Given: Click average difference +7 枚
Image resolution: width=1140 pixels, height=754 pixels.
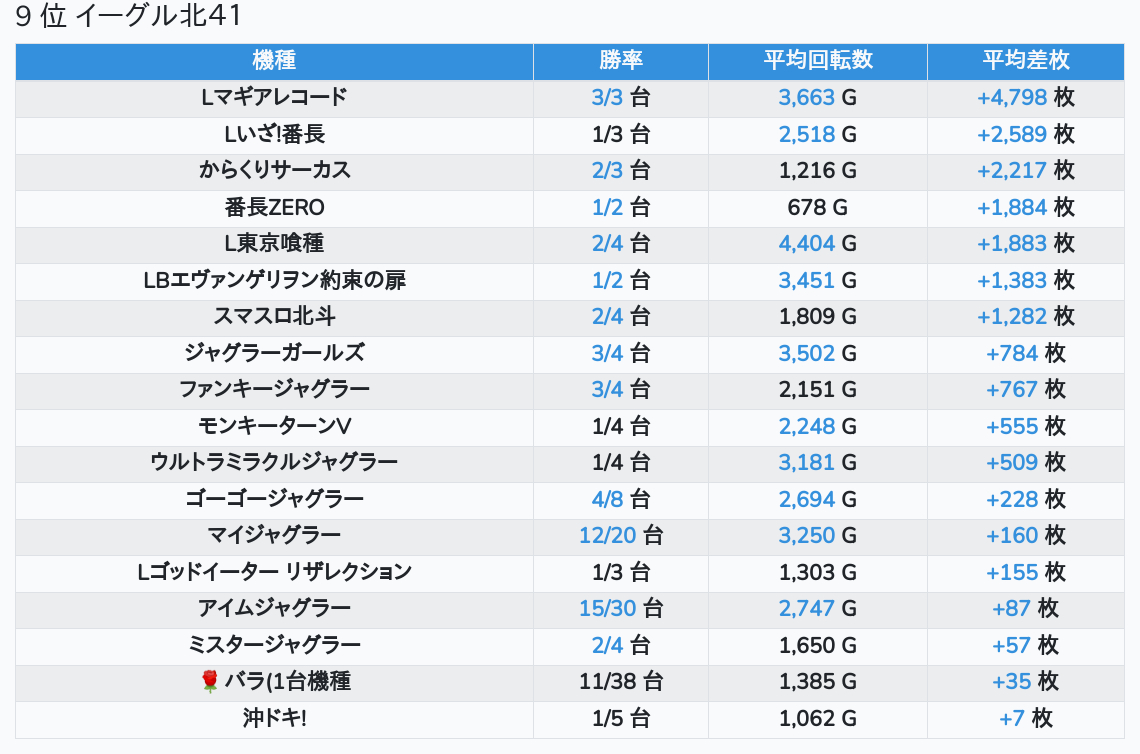Looking at the screenshot, I should coord(1026,718).
